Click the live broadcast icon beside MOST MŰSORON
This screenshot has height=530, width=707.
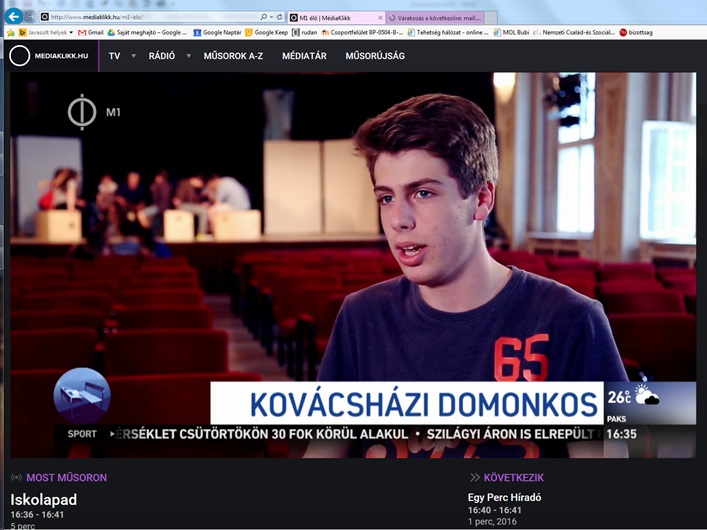16,477
